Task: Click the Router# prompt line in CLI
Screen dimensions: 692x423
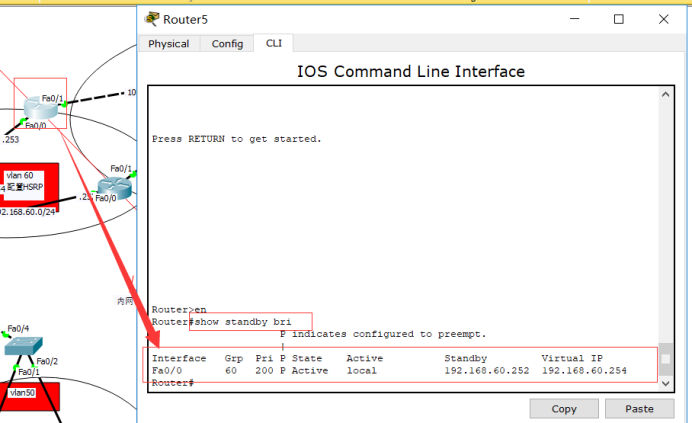Action: pos(173,383)
